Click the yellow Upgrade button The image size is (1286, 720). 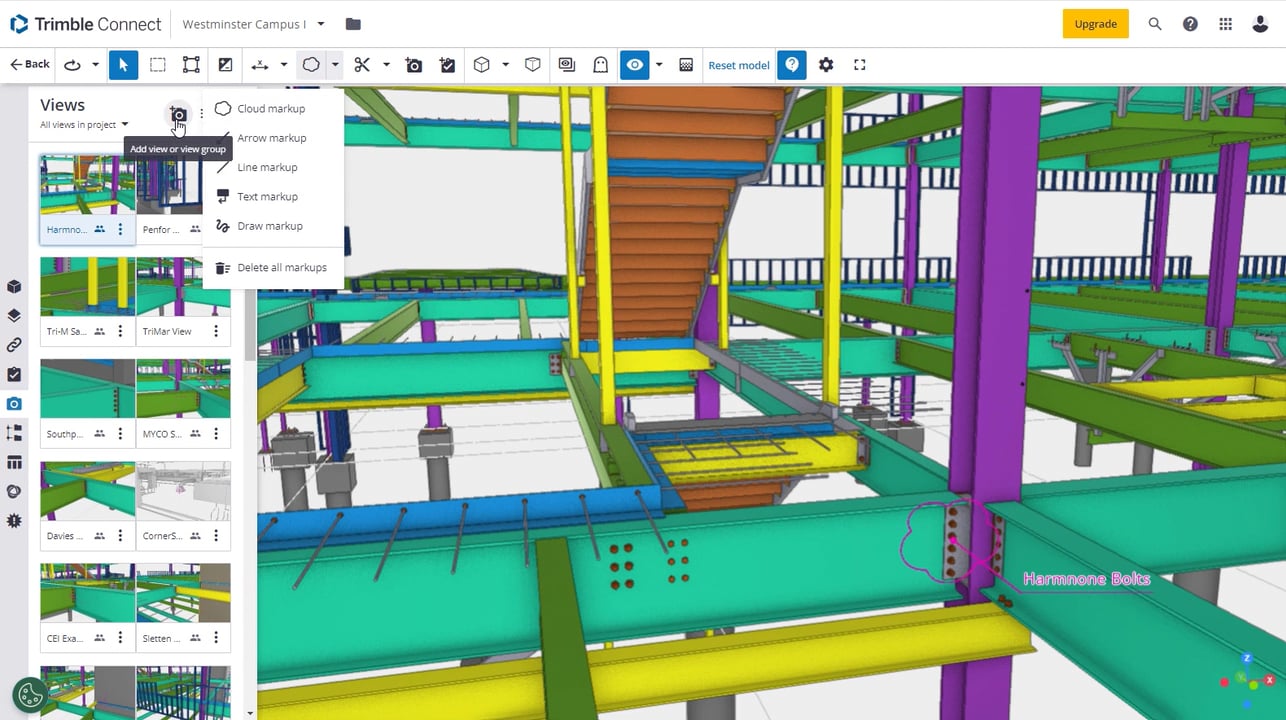pyautogui.click(x=1095, y=24)
